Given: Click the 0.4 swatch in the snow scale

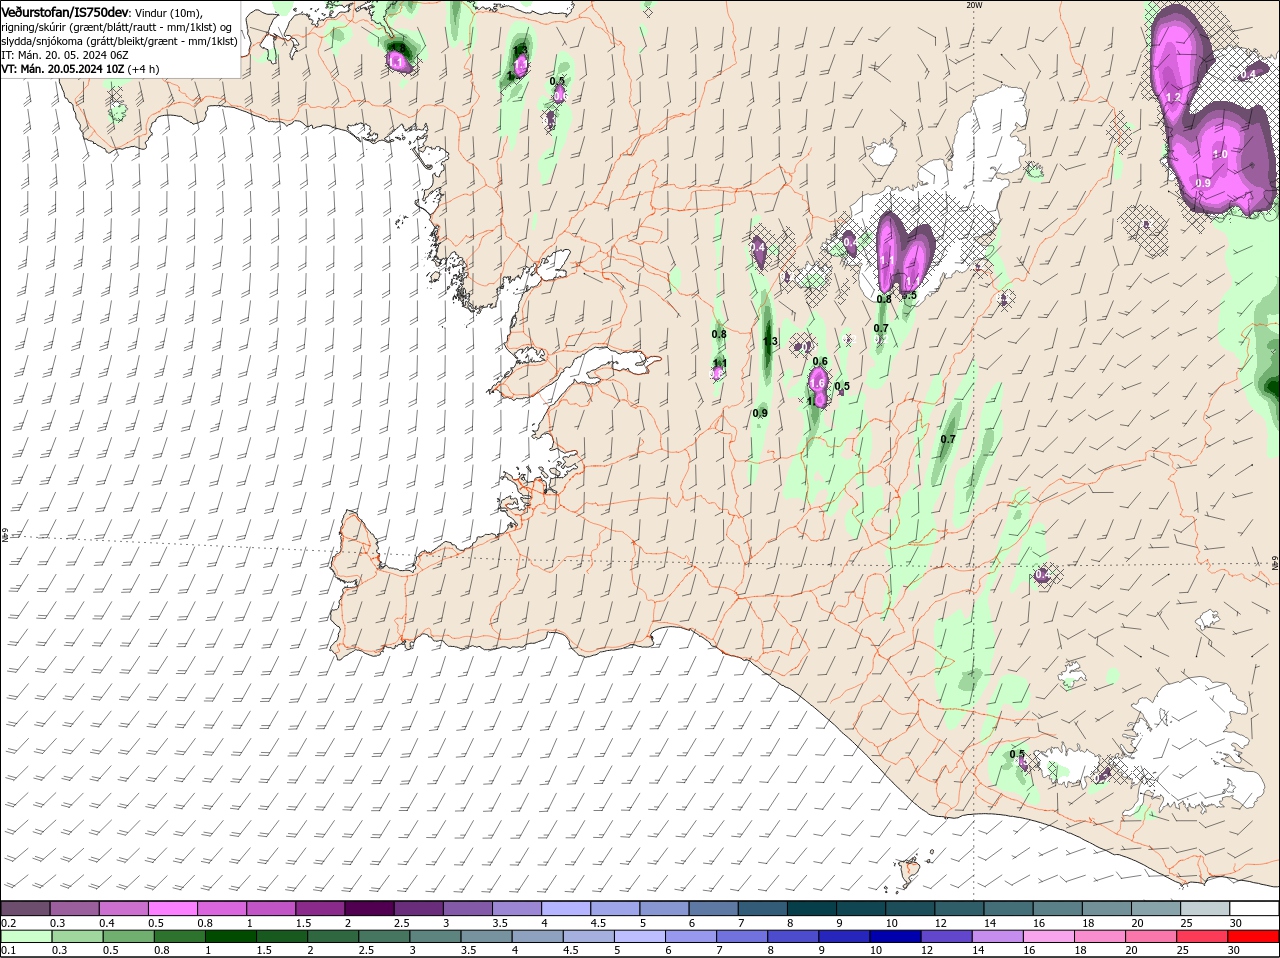Looking at the screenshot, I should click(x=124, y=908).
